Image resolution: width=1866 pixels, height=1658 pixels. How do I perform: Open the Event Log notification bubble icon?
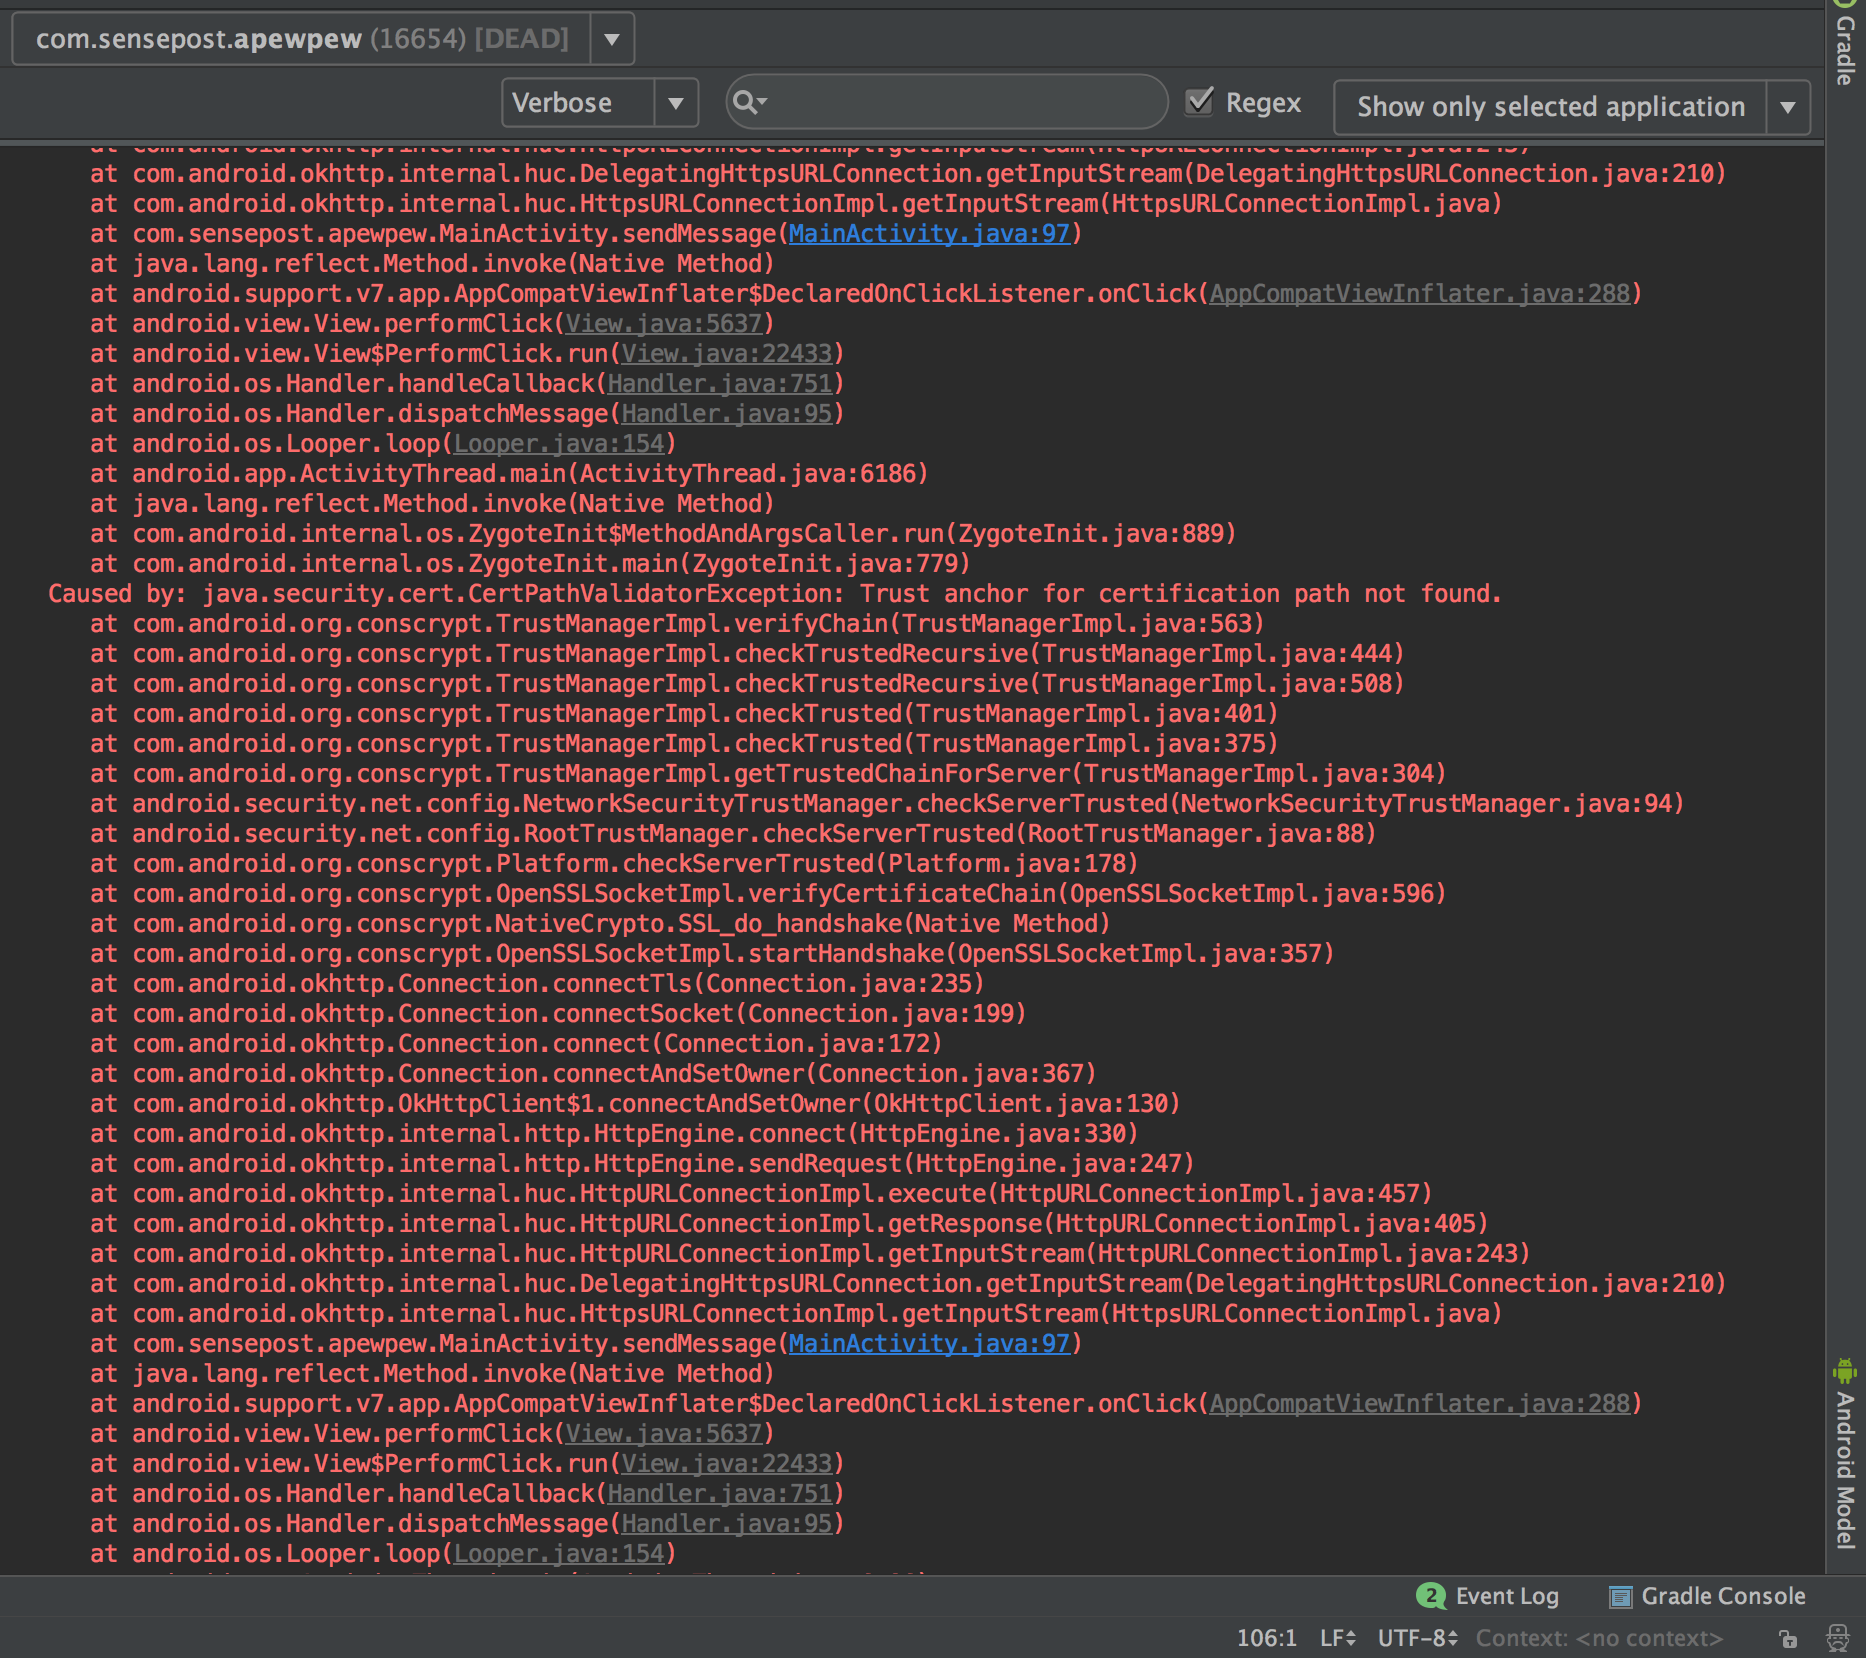[1431, 1596]
